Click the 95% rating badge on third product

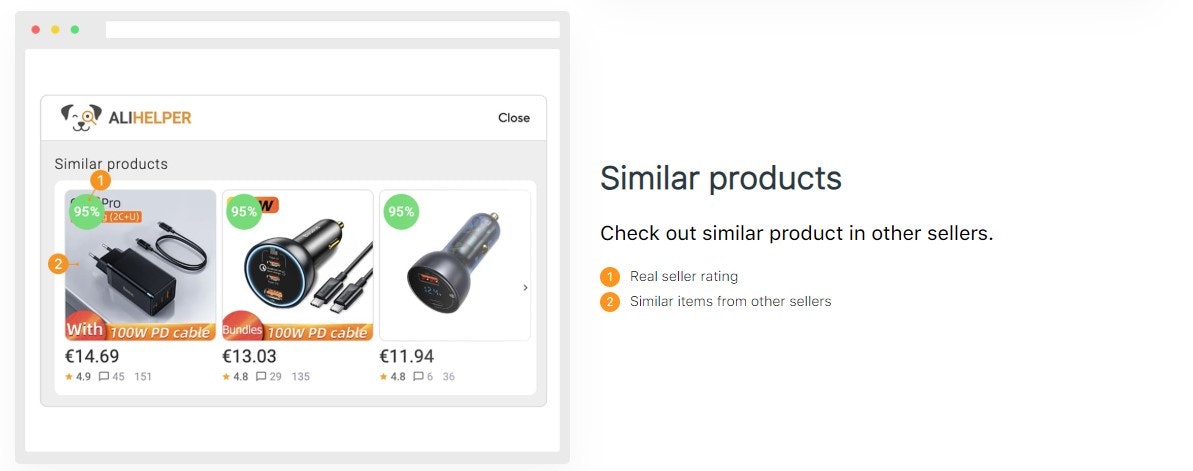[401, 211]
